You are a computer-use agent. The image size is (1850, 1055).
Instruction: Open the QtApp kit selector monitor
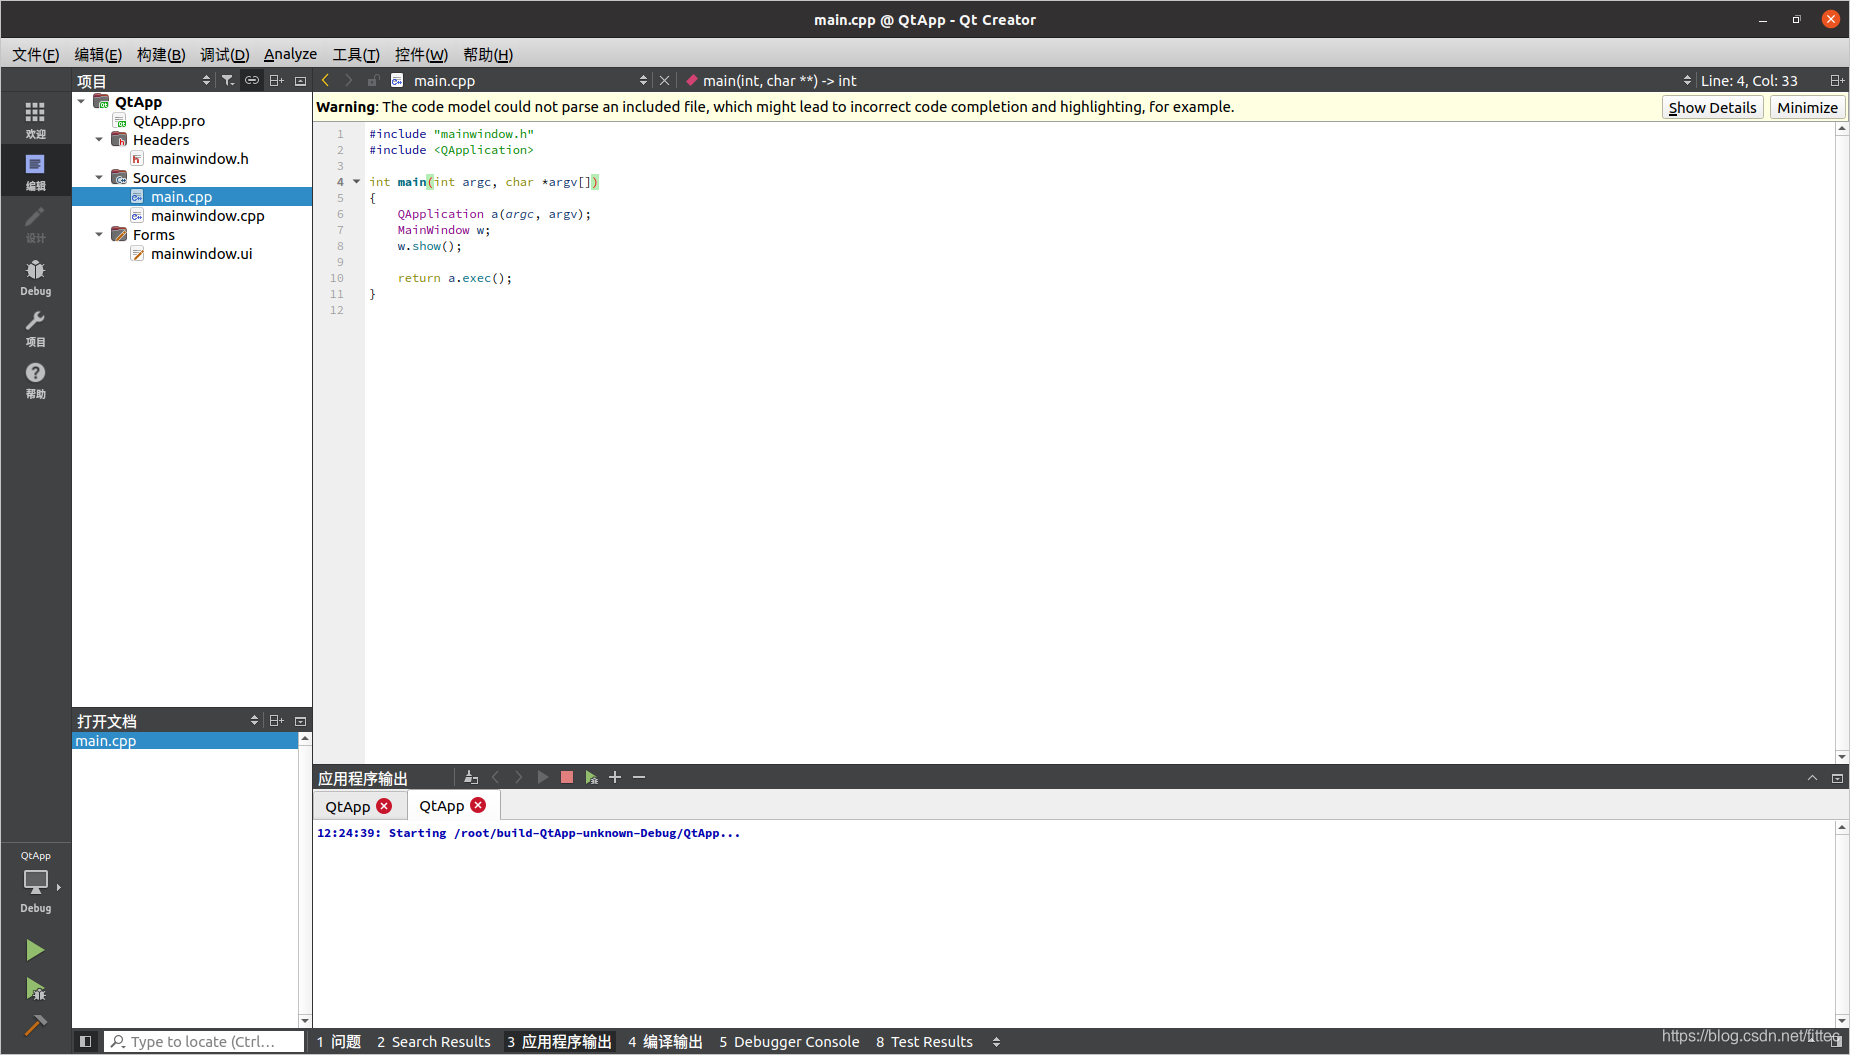pos(35,882)
